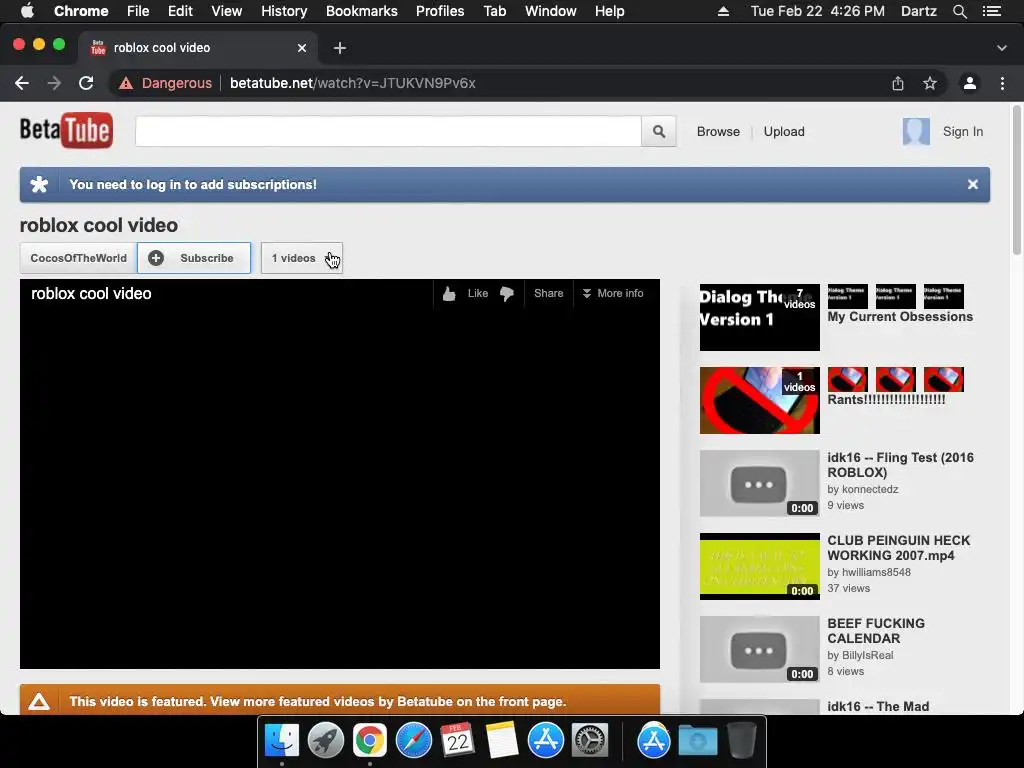Open Notes from the dock
The width and height of the screenshot is (1024, 768).
(502, 741)
